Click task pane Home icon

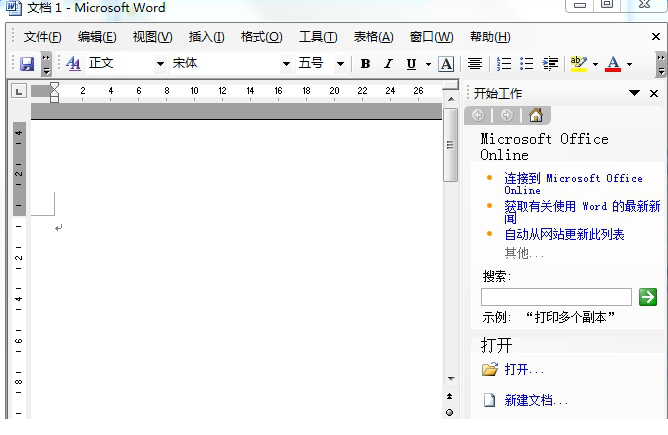coord(536,115)
